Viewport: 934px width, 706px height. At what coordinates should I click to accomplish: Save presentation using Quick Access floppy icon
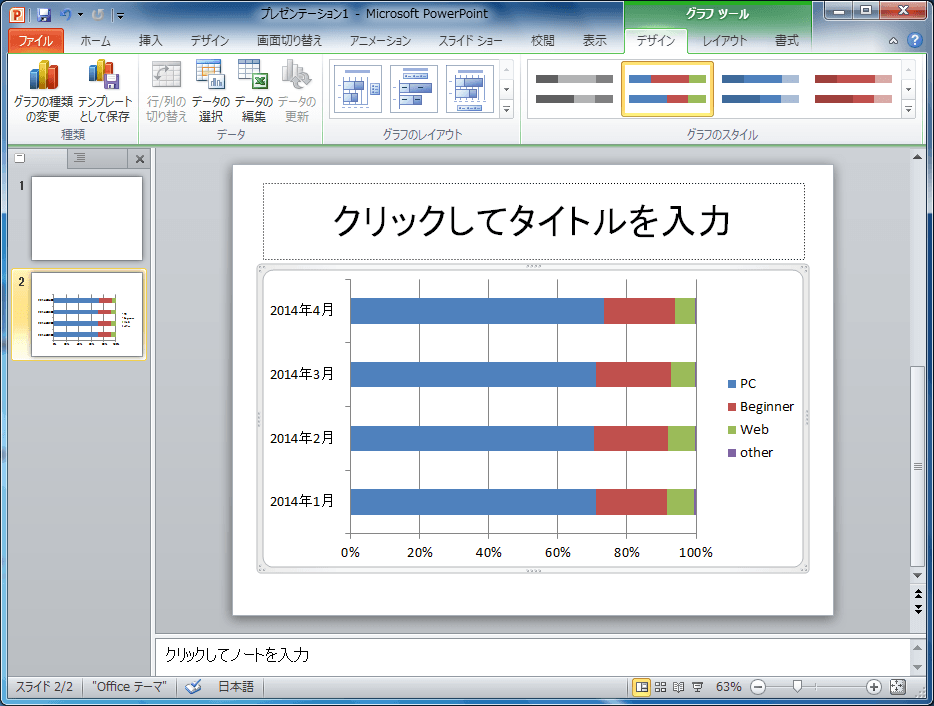pyautogui.click(x=43, y=14)
